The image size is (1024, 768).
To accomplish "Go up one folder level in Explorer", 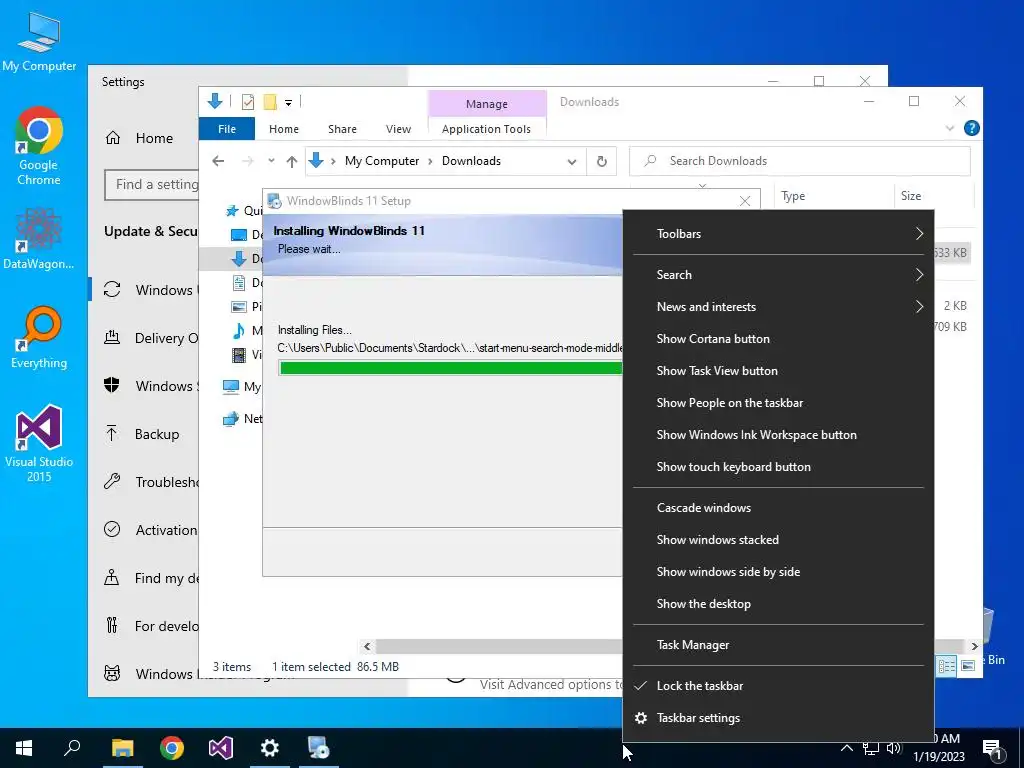I will 292,161.
